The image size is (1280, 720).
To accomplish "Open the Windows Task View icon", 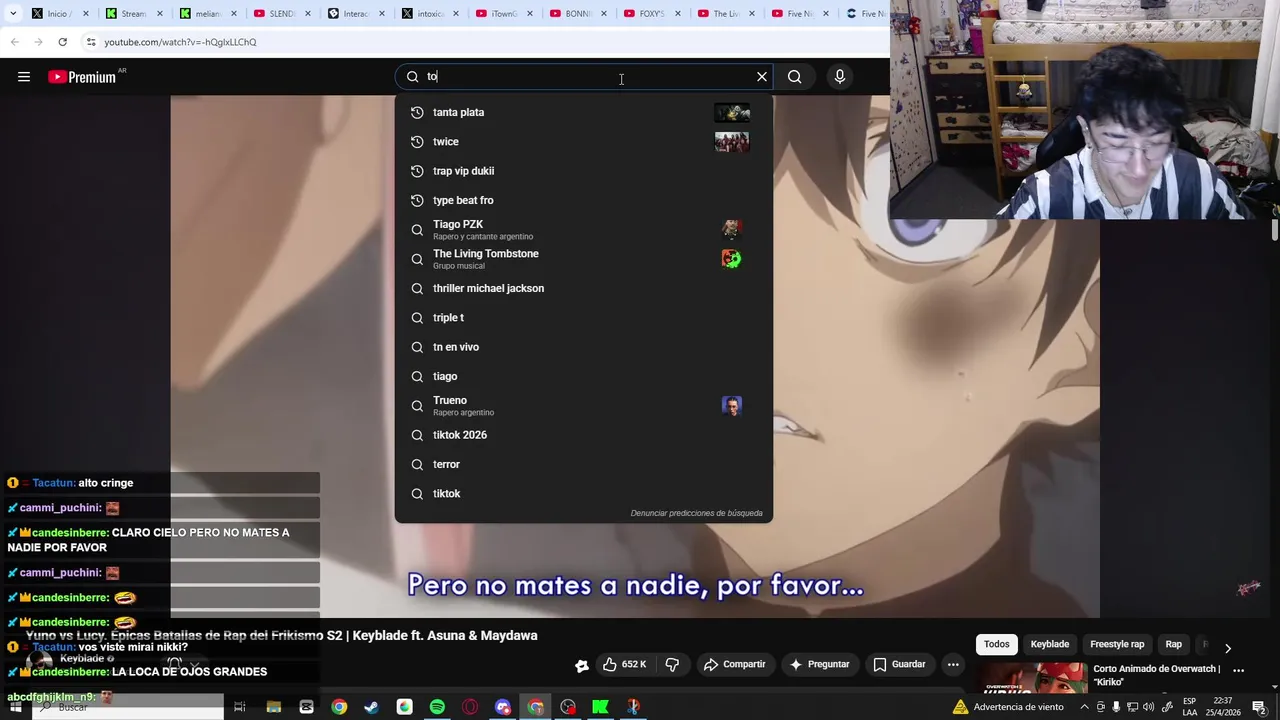I will pos(240,707).
